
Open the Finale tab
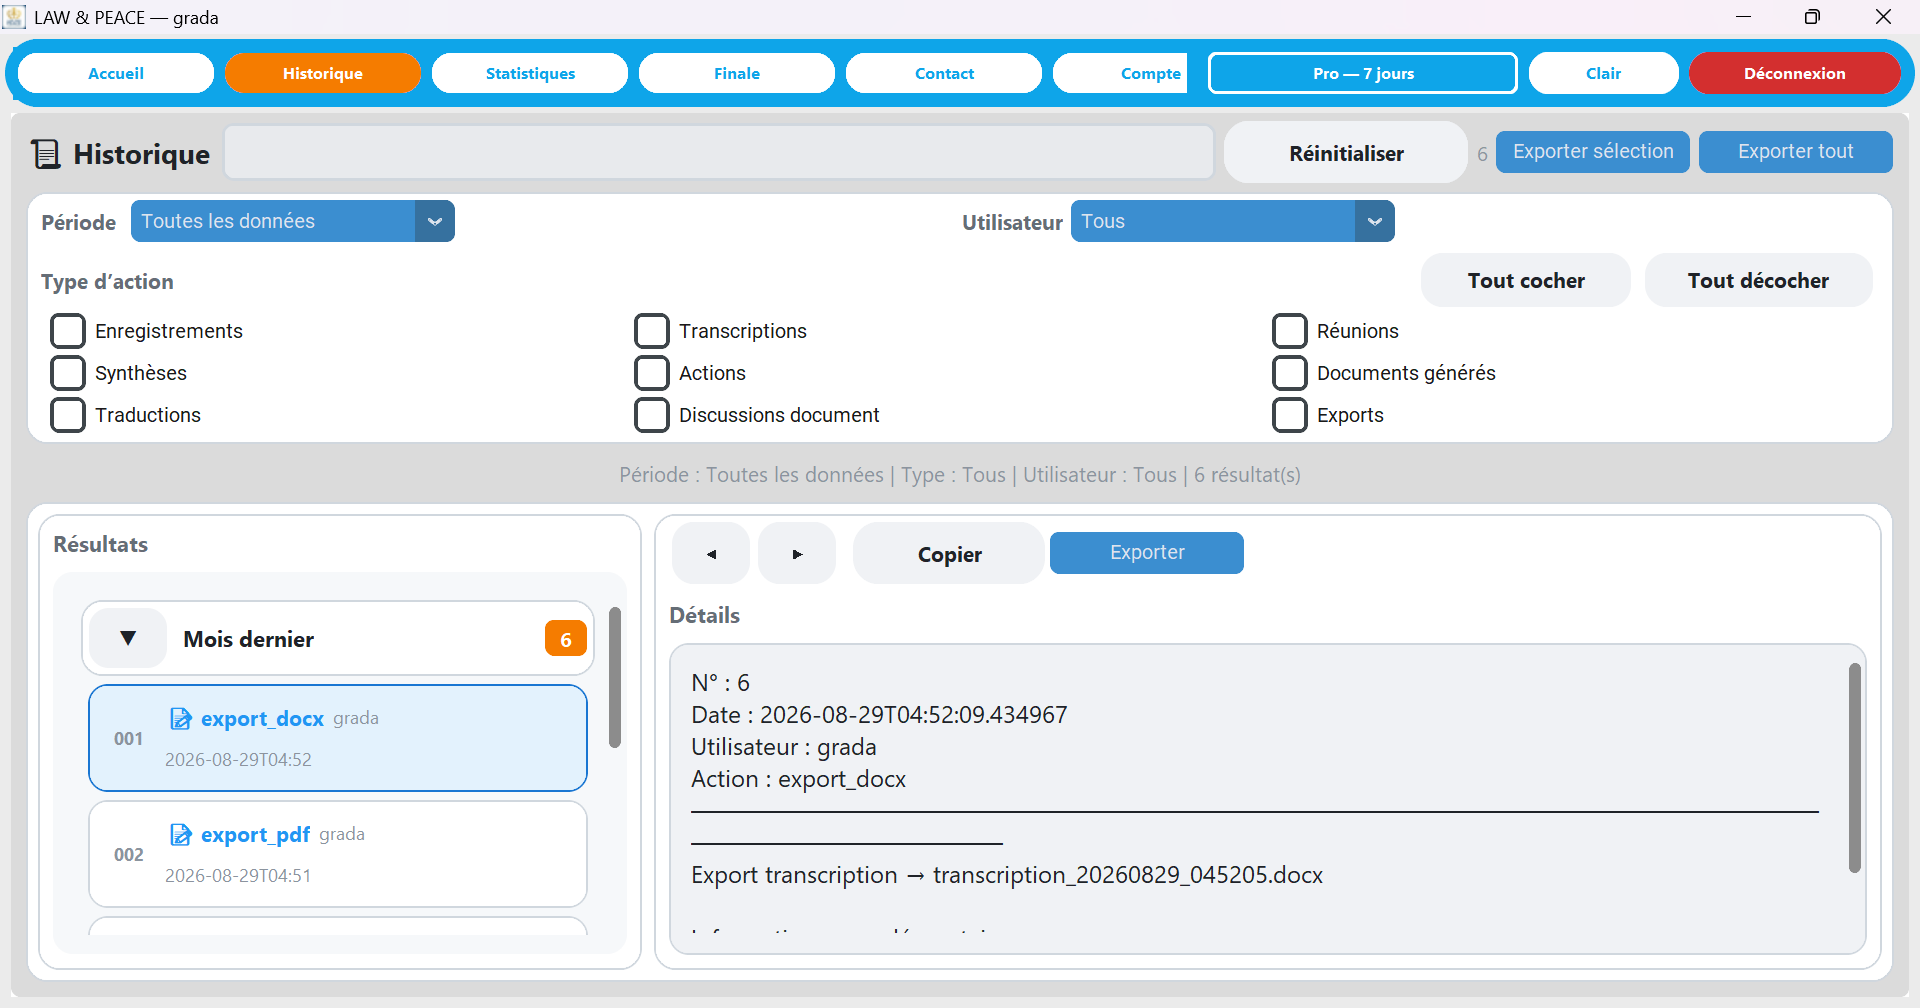click(737, 73)
